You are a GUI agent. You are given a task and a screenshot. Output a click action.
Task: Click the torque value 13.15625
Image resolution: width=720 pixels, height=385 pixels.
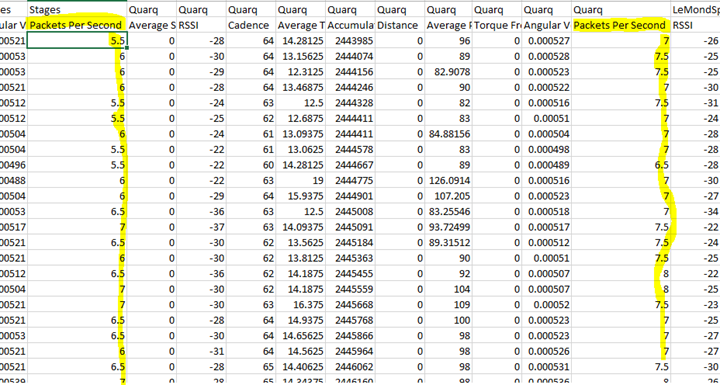click(300, 57)
